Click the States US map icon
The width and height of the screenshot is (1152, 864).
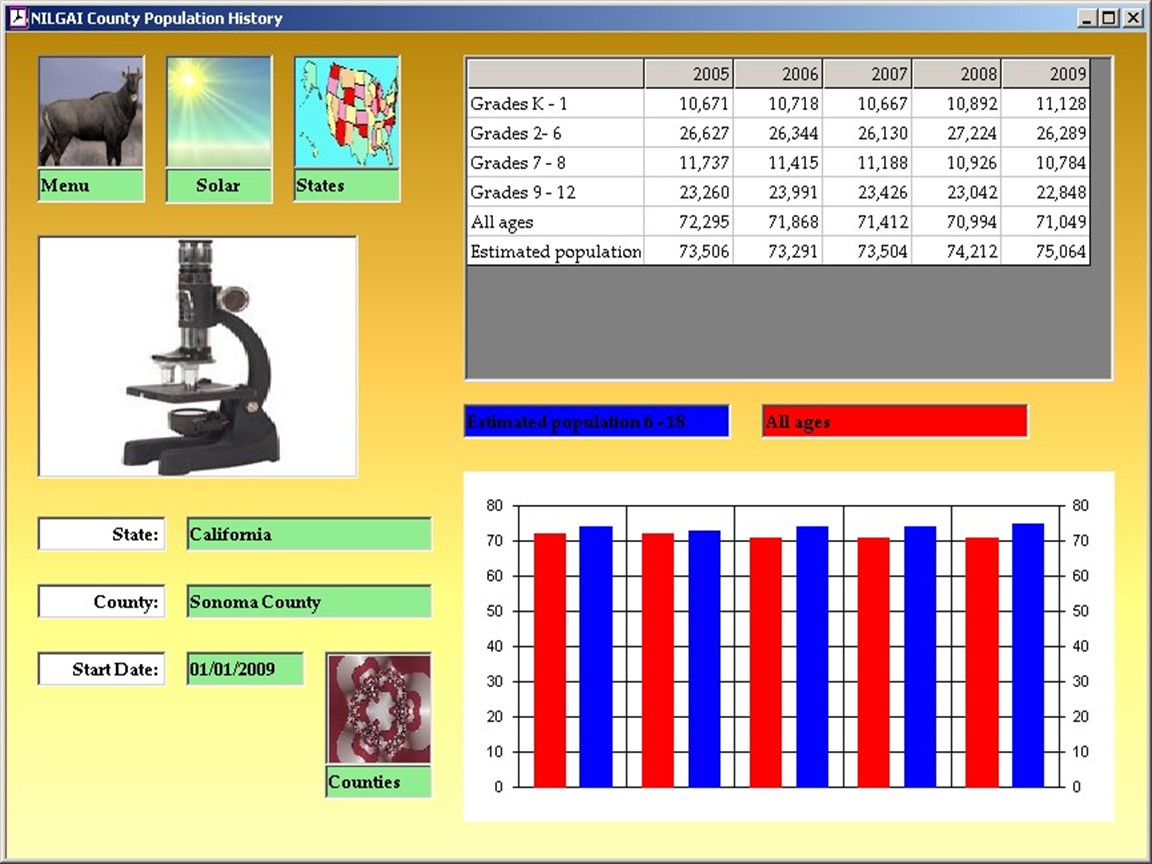click(346, 112)
